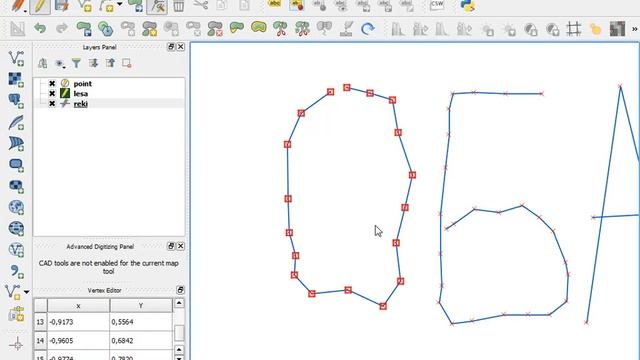Click topmost vertex of the selected polygon

347,87
